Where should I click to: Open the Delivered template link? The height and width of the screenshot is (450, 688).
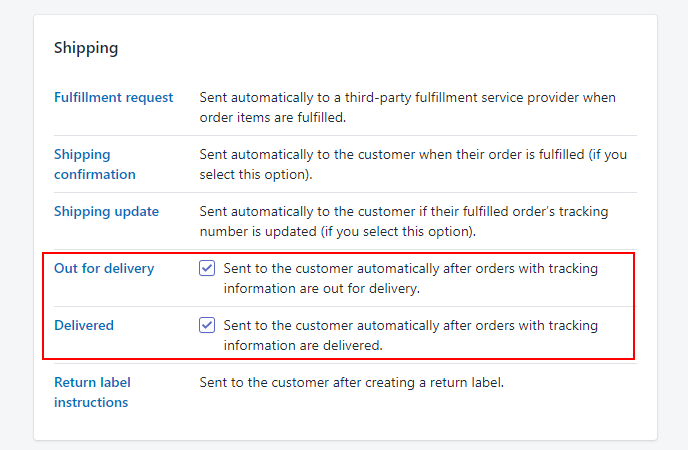coord(84,325)
